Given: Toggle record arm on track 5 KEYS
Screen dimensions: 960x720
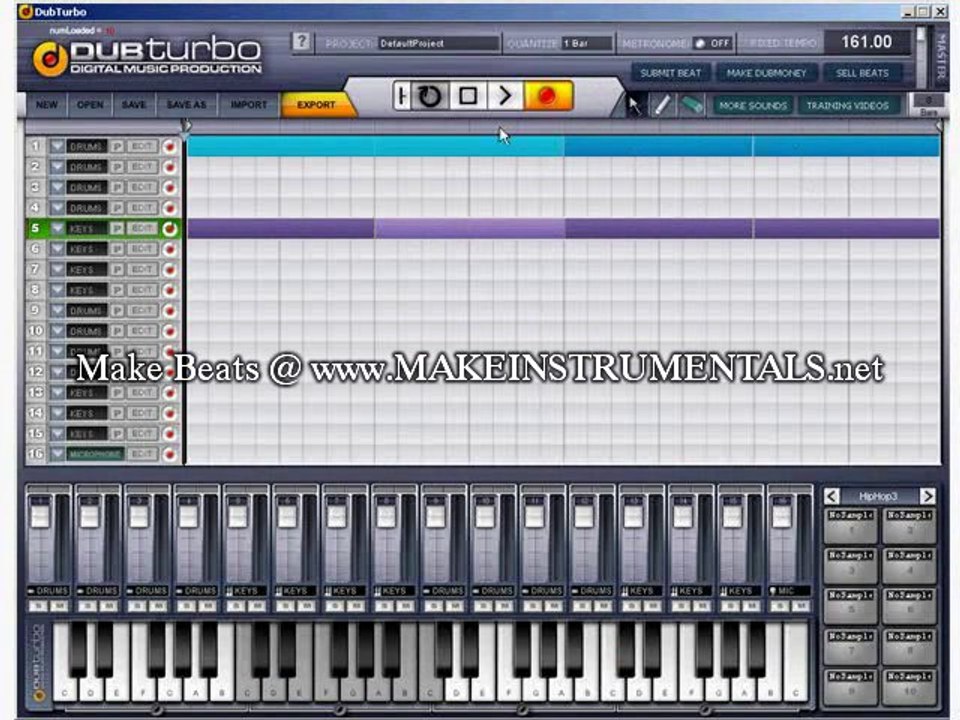Looking at the screenshot, I should tap(170, 228).
